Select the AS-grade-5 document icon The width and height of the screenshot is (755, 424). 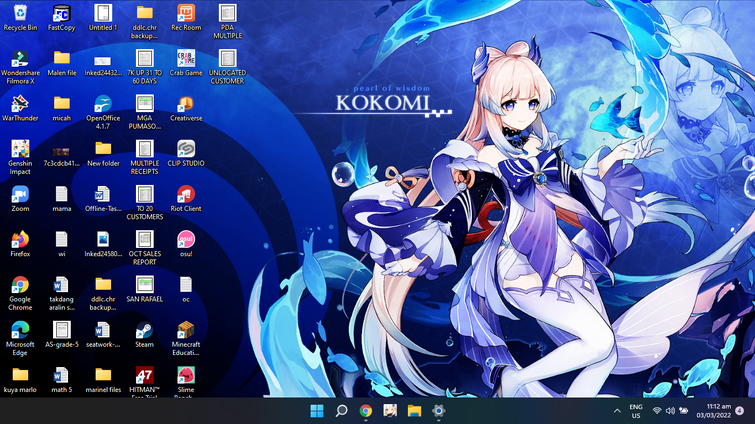(62, 334)
